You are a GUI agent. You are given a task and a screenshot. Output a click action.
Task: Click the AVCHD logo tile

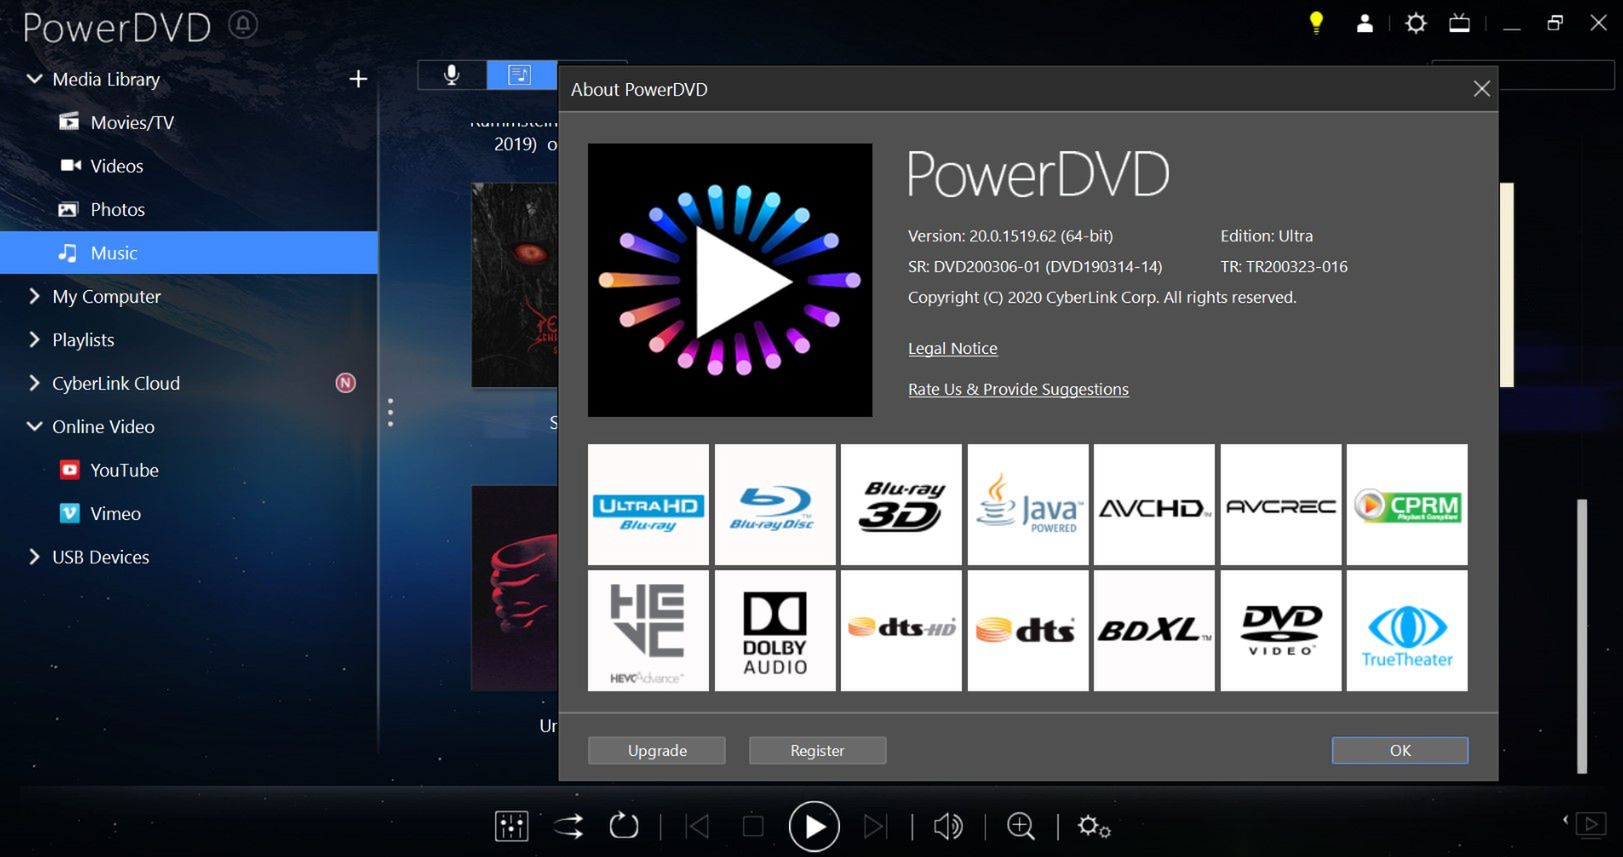pyautogui.click(x=1154, y=505)
